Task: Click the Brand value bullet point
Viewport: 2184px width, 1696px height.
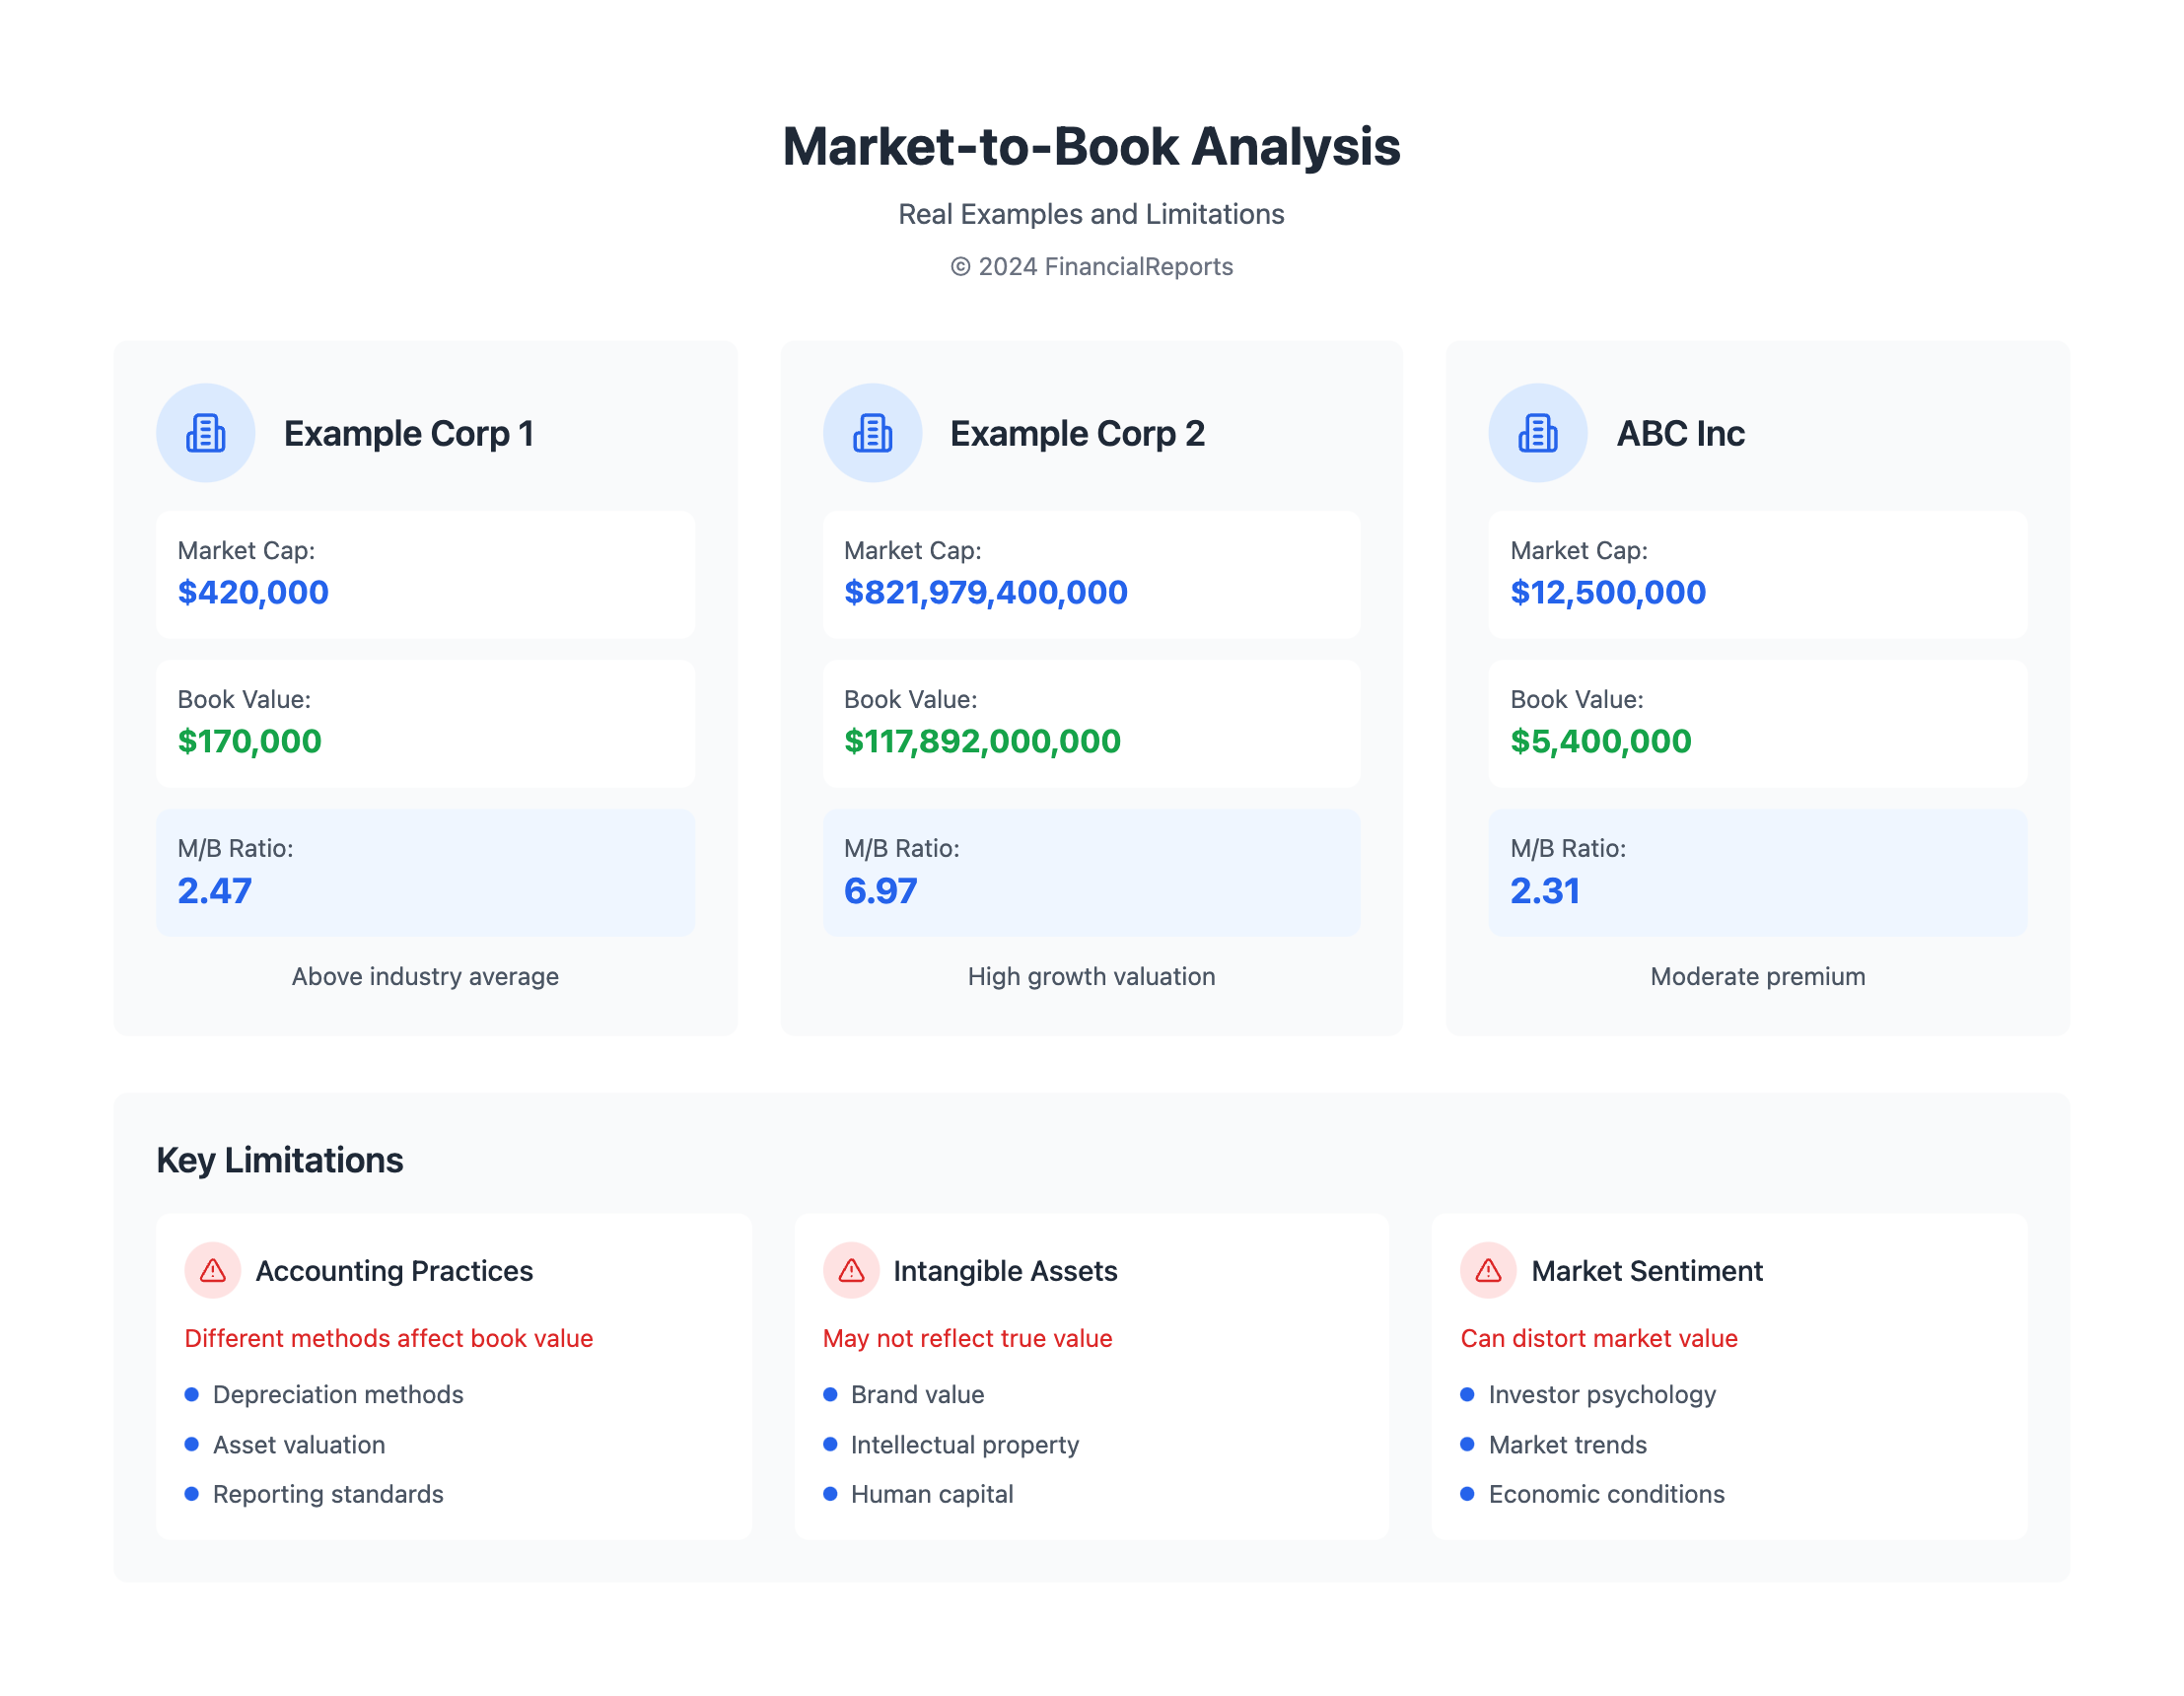Action: click(x=916, y=1394)
